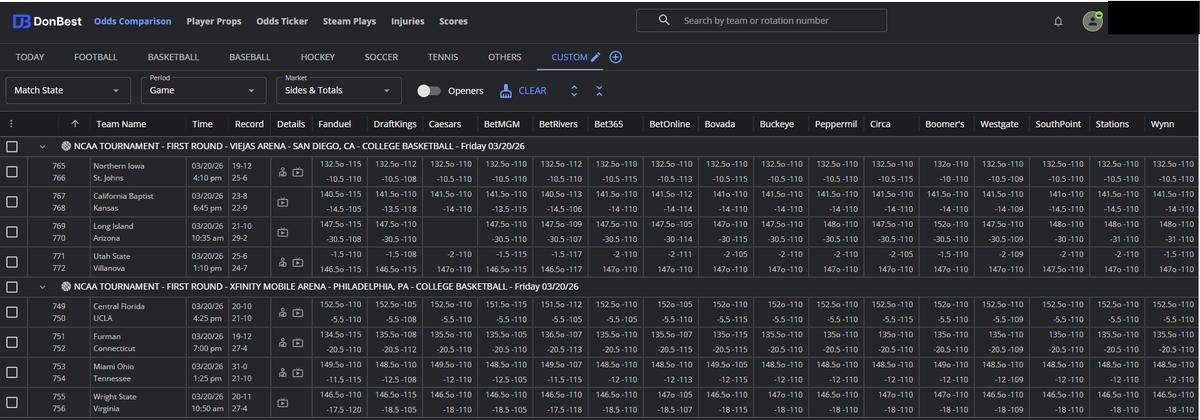Viewport: 1200px width, 420px height.
Task: Expand all rows with the arrows icon
Action: pyautogui.click(x=574, y=91)
